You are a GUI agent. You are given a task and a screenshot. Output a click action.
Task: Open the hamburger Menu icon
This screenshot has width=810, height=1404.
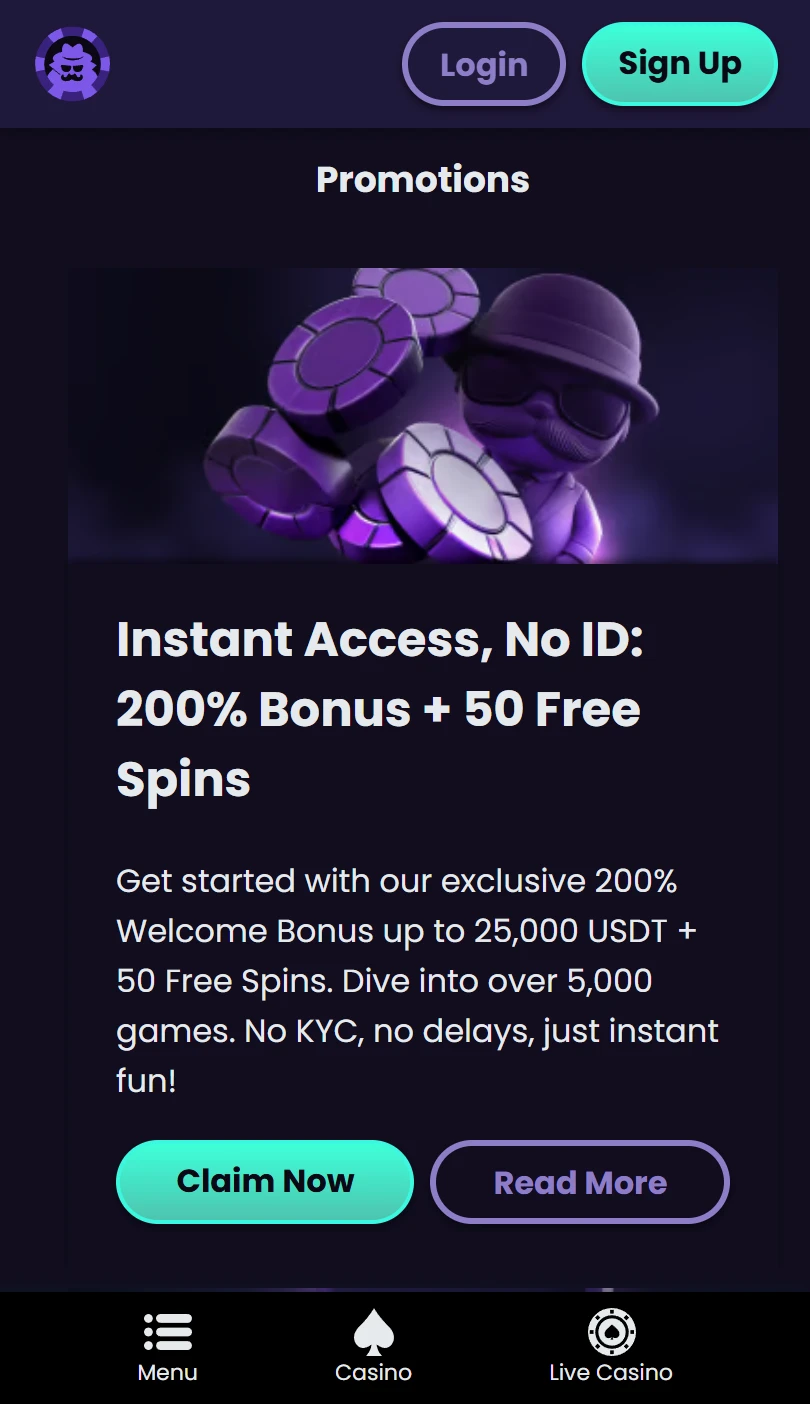(x=168, y=1331)
